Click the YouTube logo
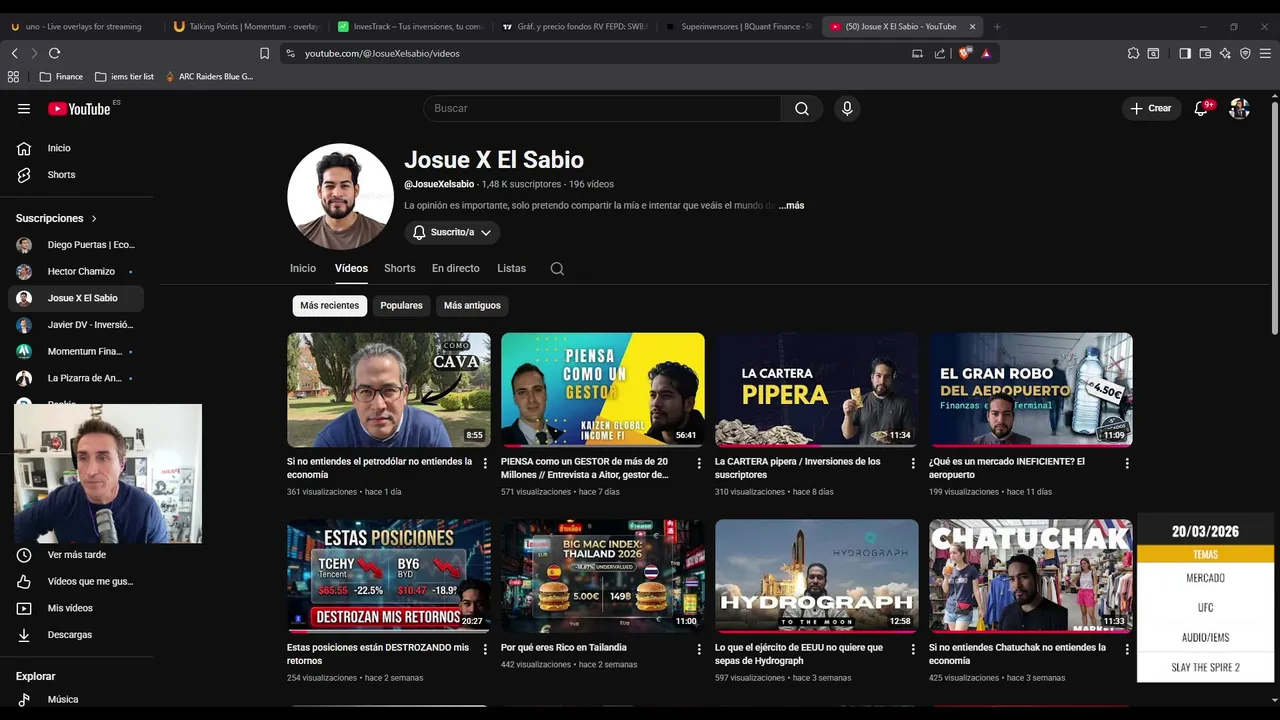The height and width of the screenshot is (720, 1280). [79, 109]
